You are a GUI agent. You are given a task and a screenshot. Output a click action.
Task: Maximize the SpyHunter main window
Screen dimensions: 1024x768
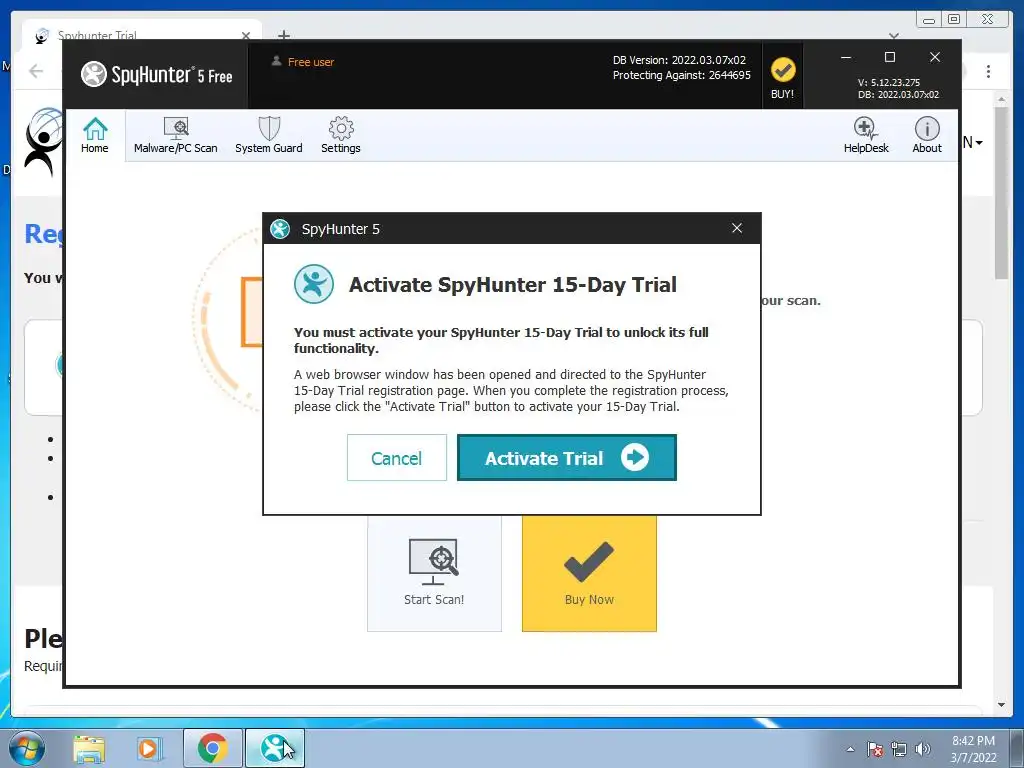click(889, 57)
